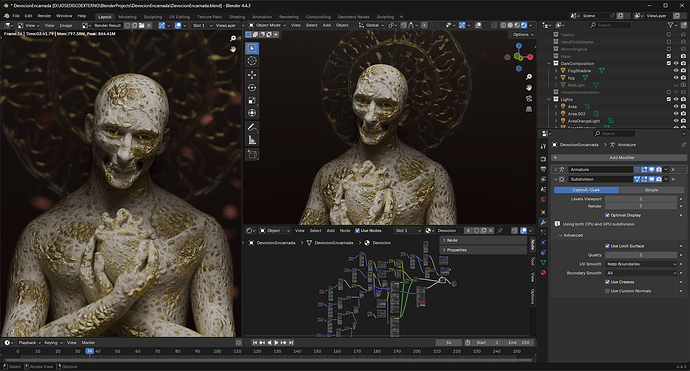Open the Object Data properties tab (green triangle)

(x=543, y=262)
